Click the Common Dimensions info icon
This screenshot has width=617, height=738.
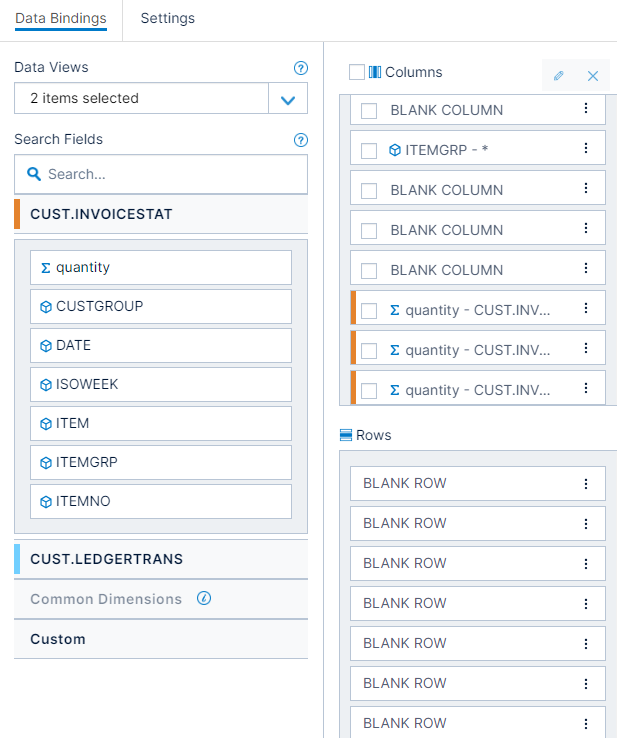pos(204,598)
